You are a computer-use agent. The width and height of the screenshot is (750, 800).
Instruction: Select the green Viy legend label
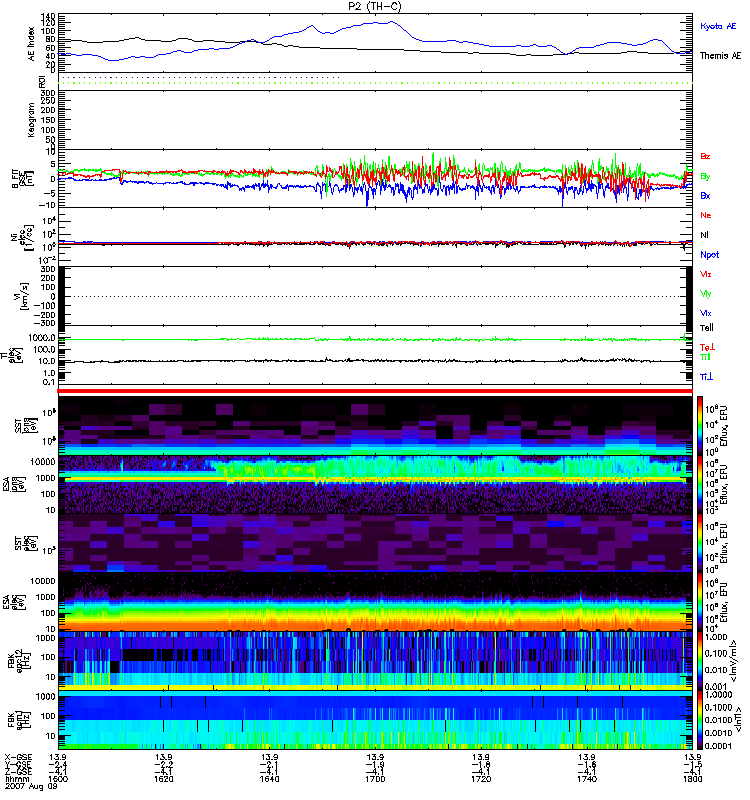706,294
